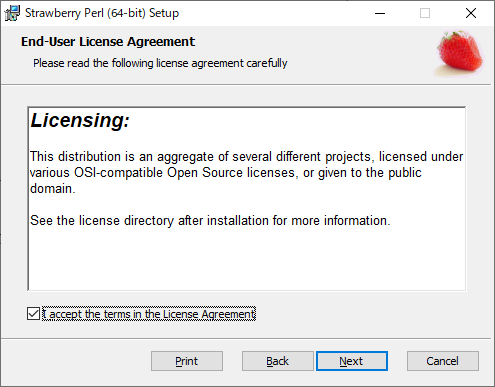Click the "This distribution is an aggregate" paragraph line
495x387 pixels.
(x=247, y=157)
